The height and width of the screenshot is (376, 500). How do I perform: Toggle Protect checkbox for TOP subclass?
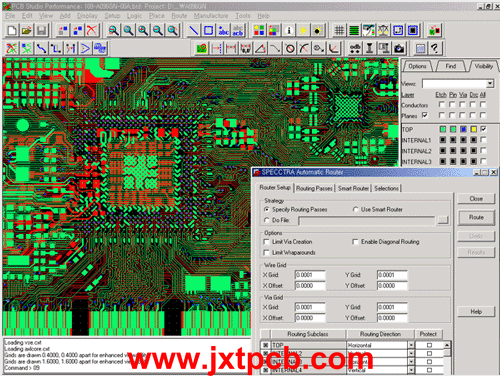pos(429,345)
